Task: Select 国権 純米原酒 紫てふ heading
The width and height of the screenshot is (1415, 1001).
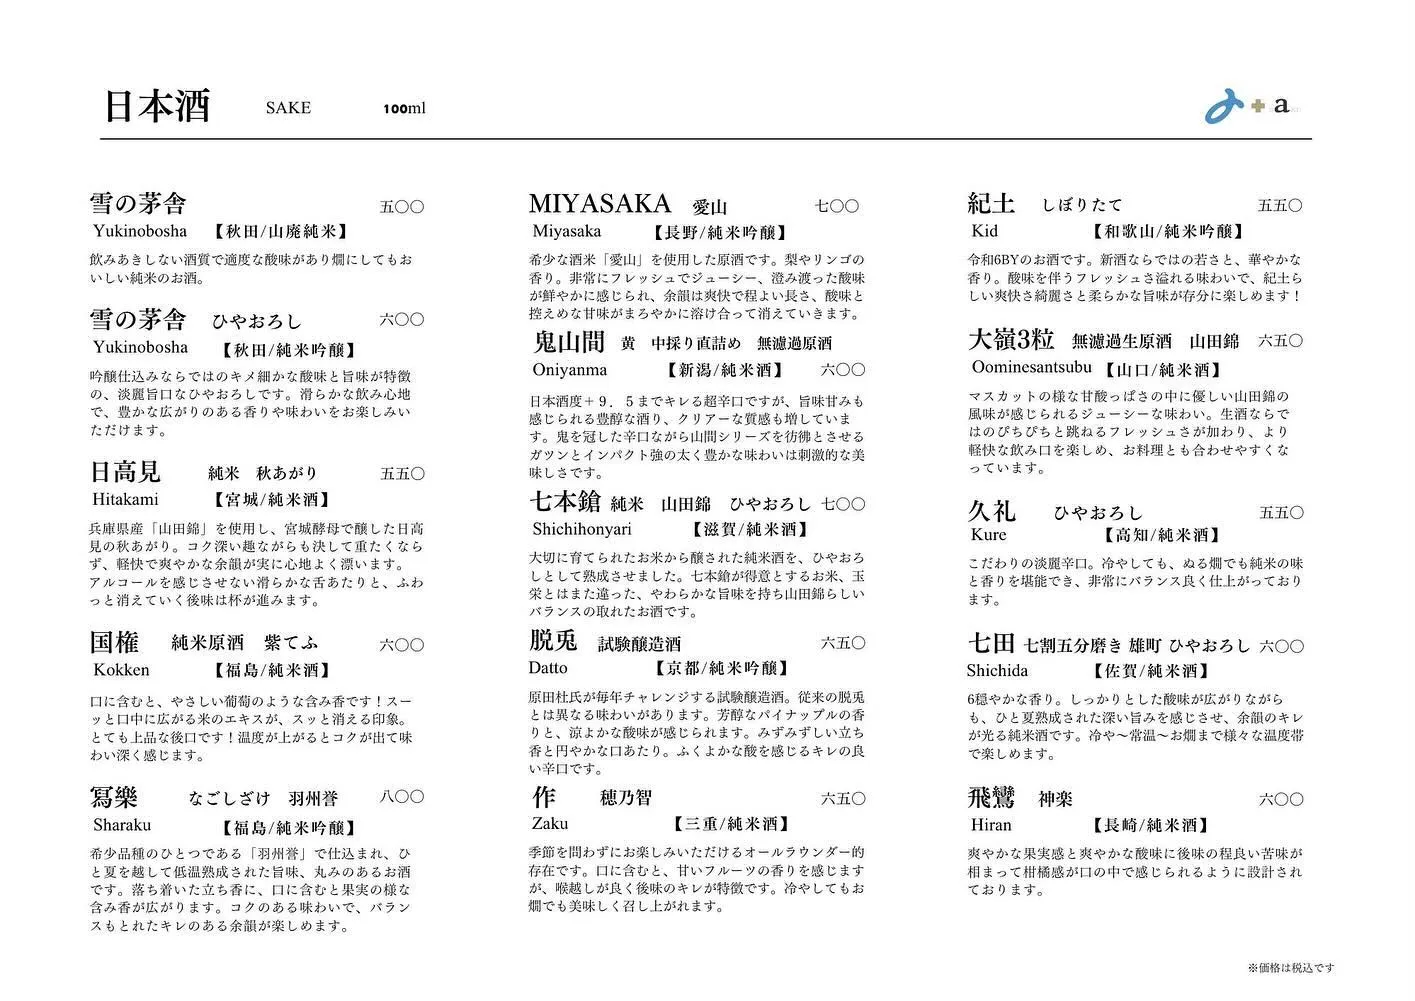Action: click(x=204, y=642)
